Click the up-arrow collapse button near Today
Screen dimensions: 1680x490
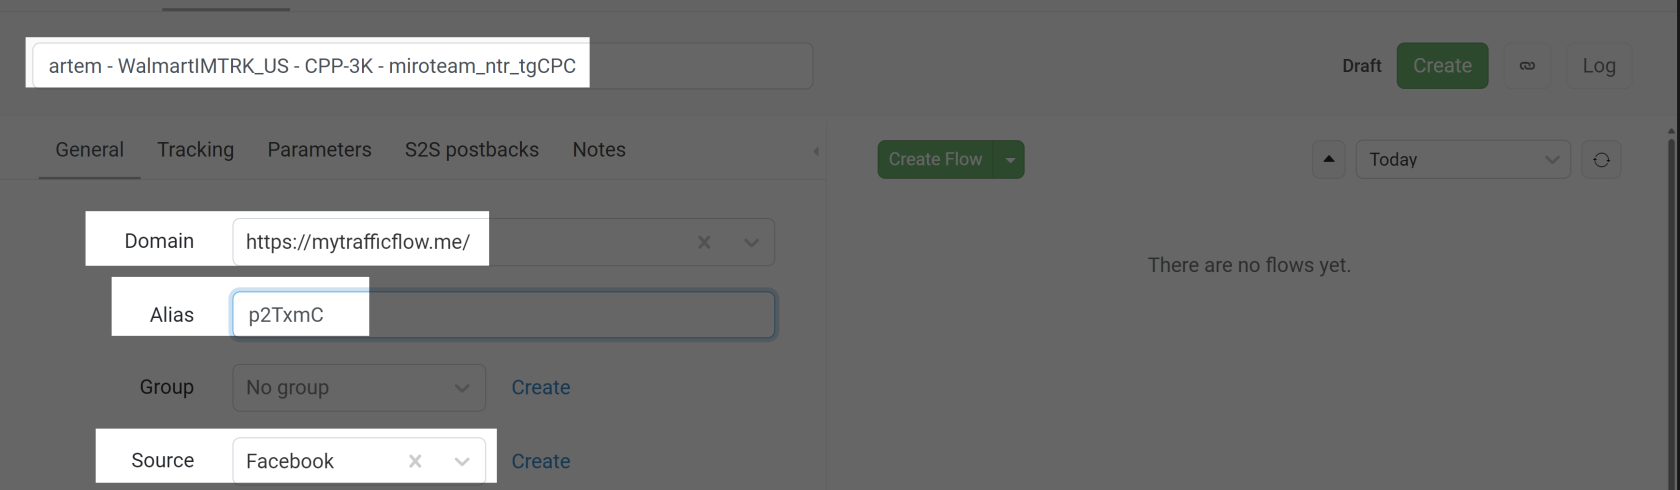coord(1328,160)
